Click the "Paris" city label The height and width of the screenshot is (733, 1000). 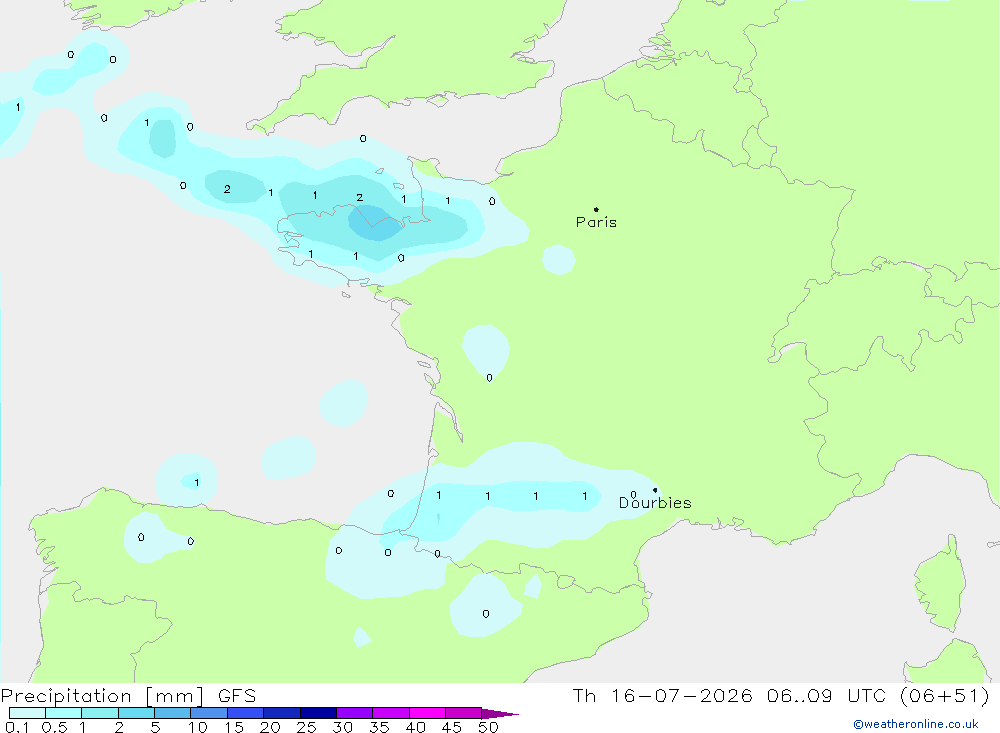596,222
